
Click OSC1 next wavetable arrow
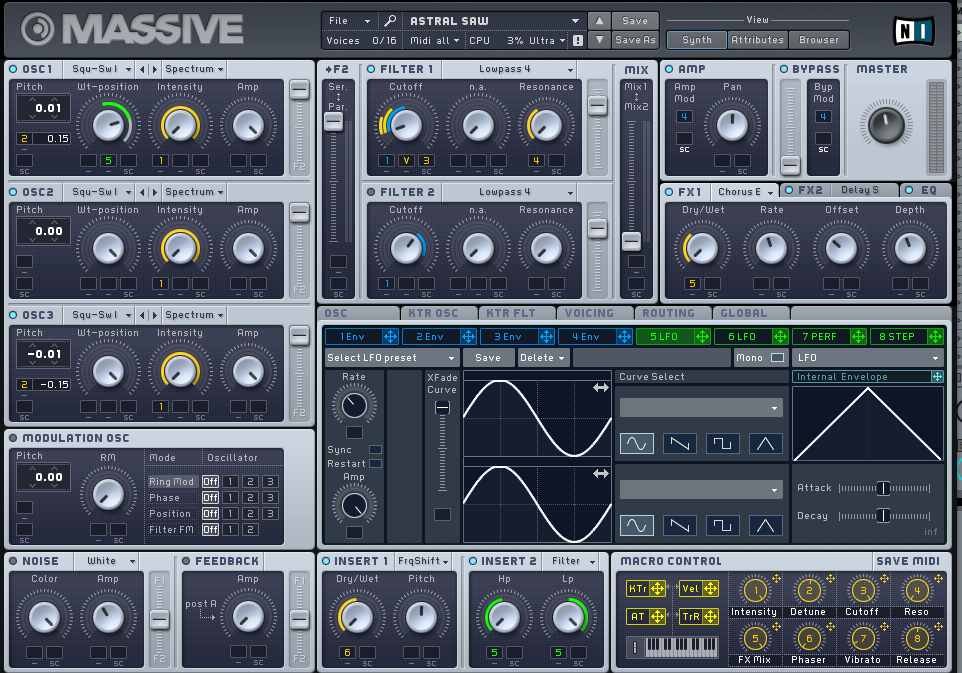point(154,69)
